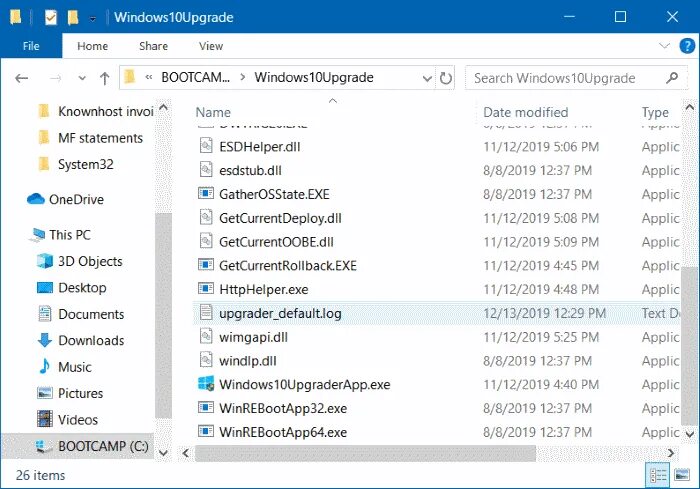This screenshot has height=489, width=700.
Task: Click the navigation pane scroll up arrow
Action: pyautogui.click(x=163, y=108)
